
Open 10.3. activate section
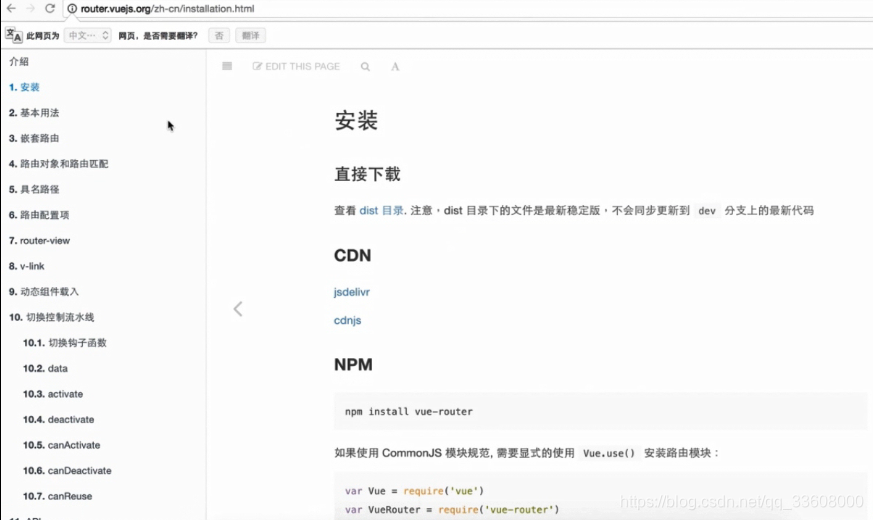53,395
